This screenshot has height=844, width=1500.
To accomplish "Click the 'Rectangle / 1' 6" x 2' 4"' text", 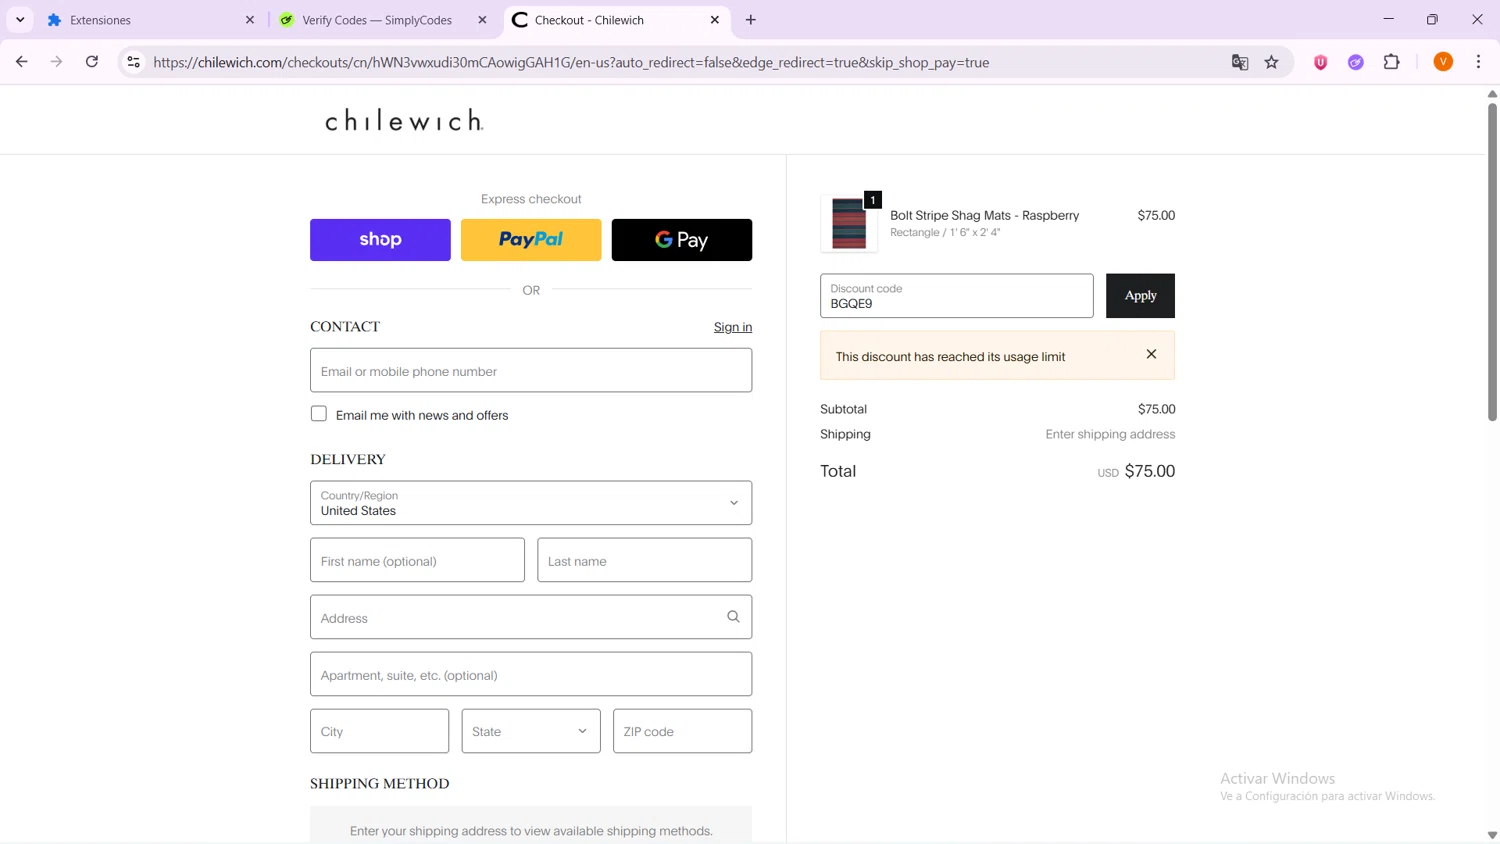I will pos(945,232).
